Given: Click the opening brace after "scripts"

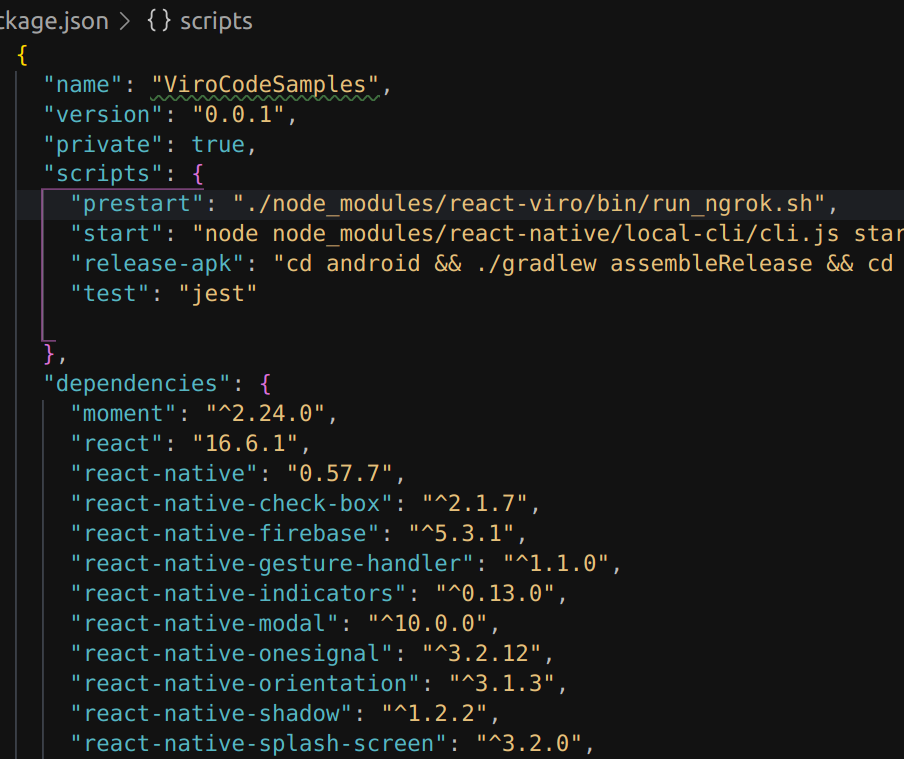Looking at the screenshot, I should (x=198, y=174).
